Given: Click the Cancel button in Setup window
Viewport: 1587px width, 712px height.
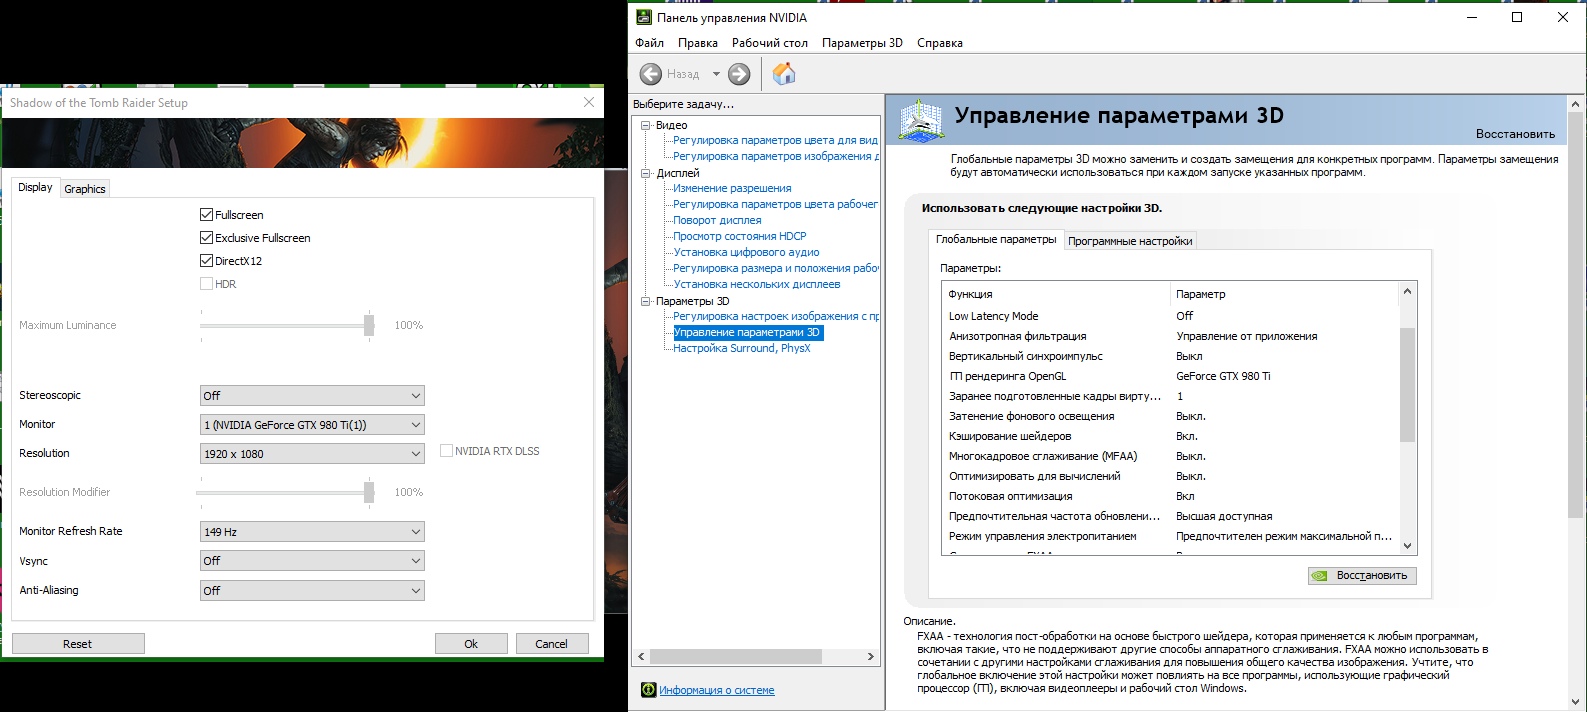Looking at the screenshot, I should pos(552,644).
